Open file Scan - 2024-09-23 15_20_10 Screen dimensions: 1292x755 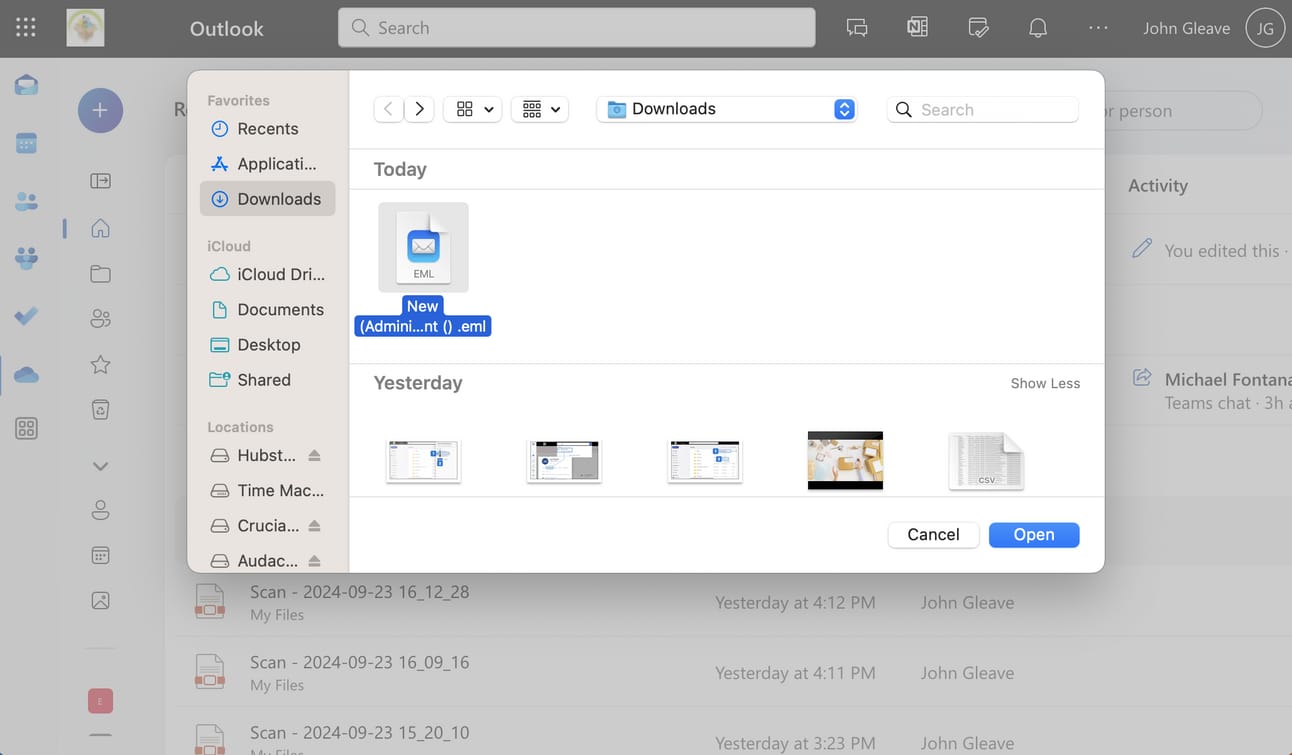pyautogui.click(x=359, y=733)
